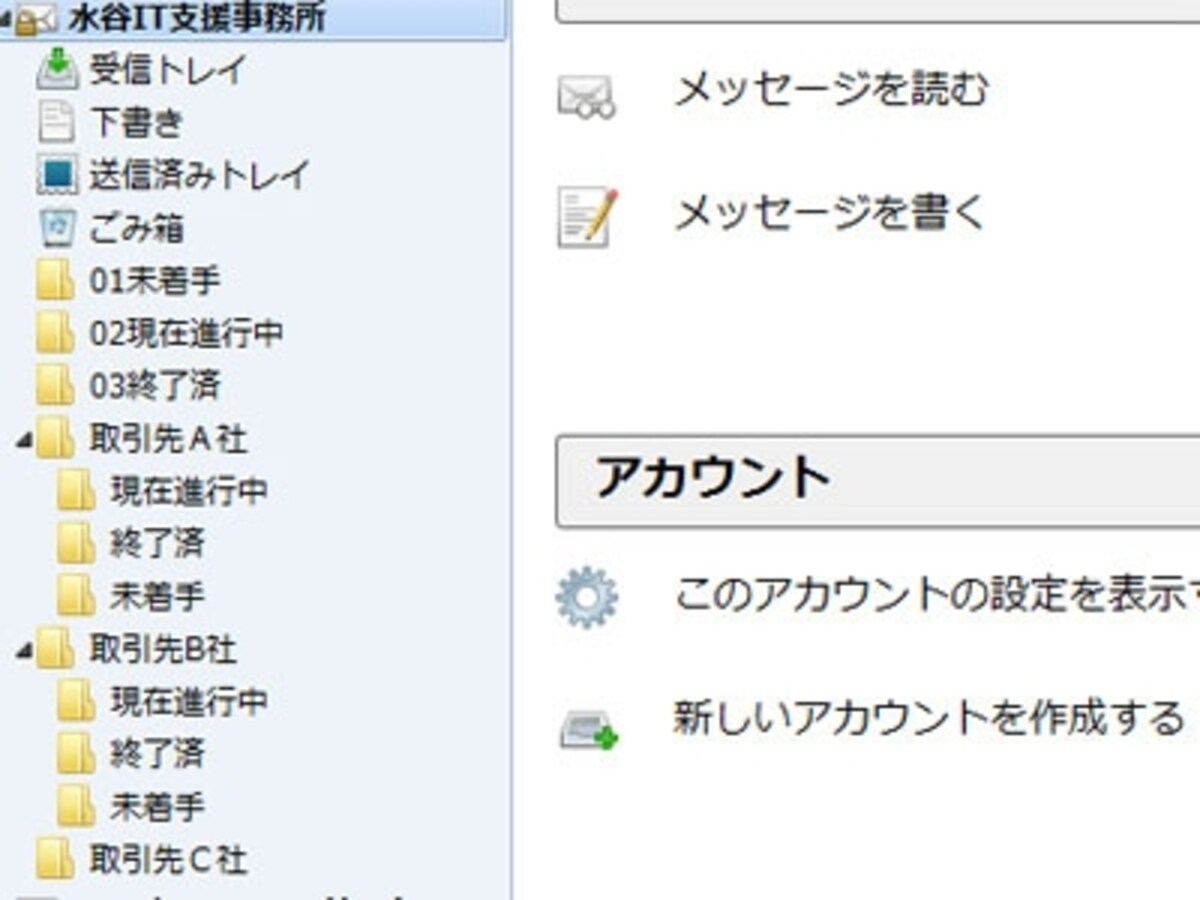Select the 取引先Ｃ社 folder label

coord(168,859)
